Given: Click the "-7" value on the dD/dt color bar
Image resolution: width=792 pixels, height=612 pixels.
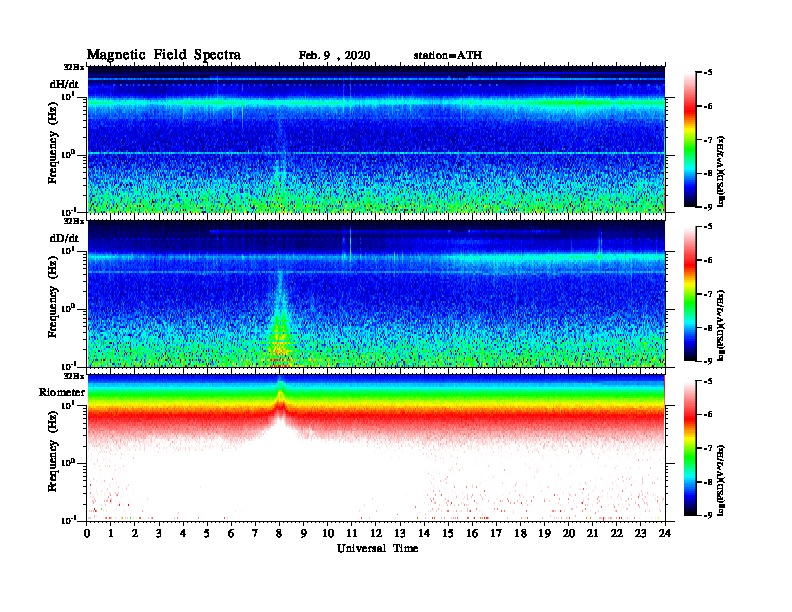Looking at the screenshot, I should click(x=708, y=294).
